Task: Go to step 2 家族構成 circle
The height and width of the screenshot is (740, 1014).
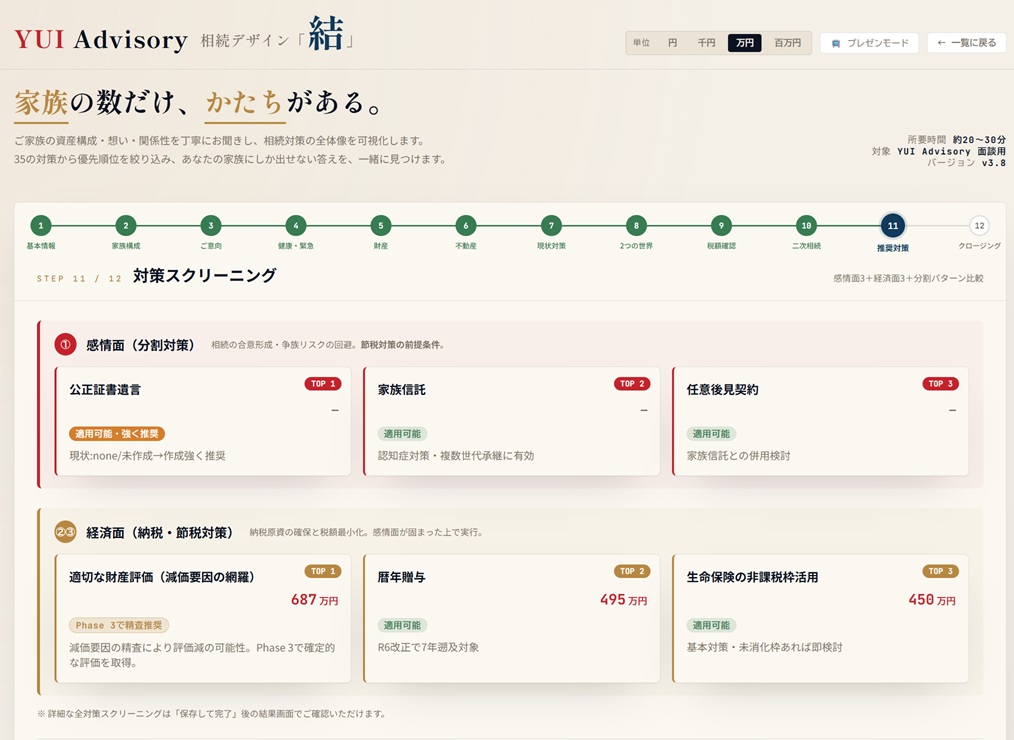Action: point(125,226)
